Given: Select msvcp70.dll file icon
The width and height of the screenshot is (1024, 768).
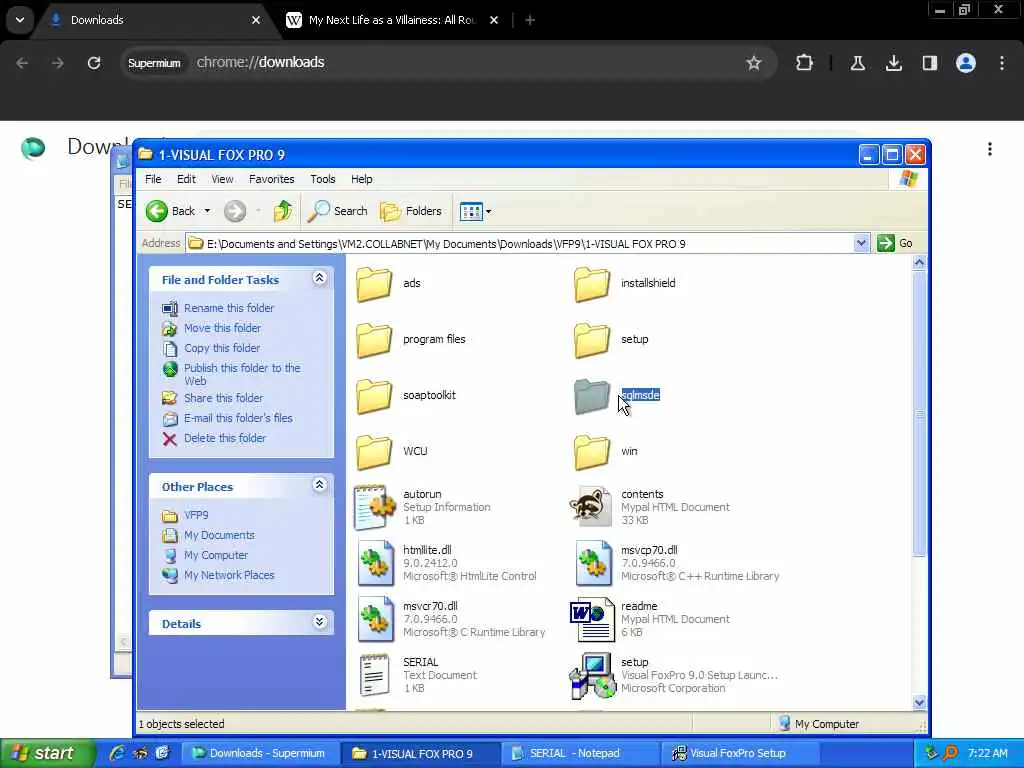Looking at the screenshot, I should [x=593, y=563].
